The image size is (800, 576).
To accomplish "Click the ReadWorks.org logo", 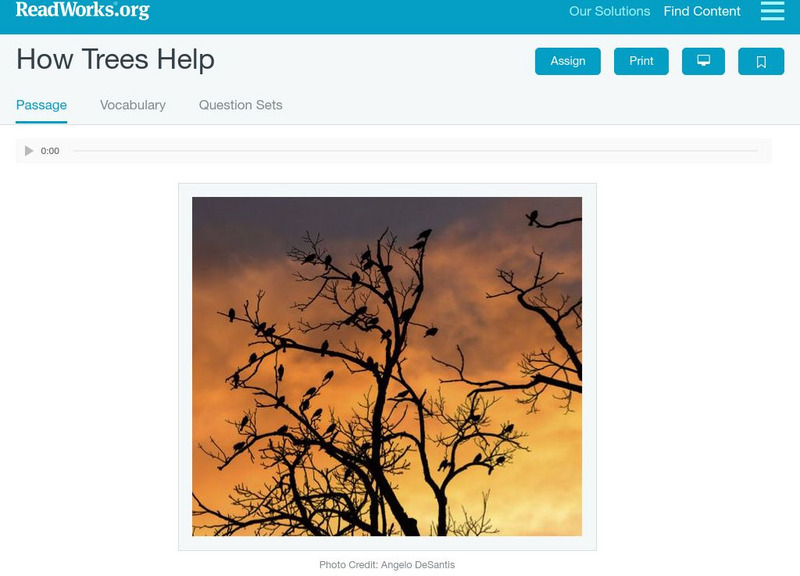I will click(x=82, y=10).
